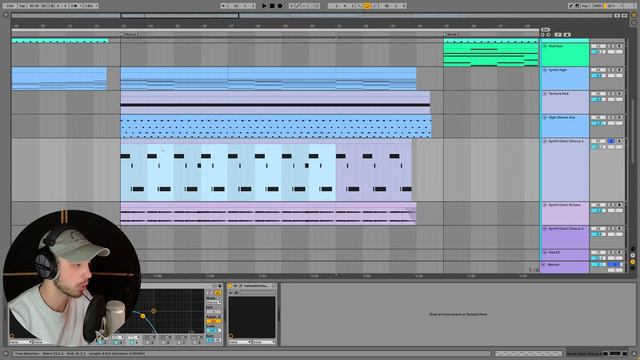Toggle Draw Mode pencil at the control bar's right end
Image resolution: width=640 pixels, height=360 pixels.
571,6
